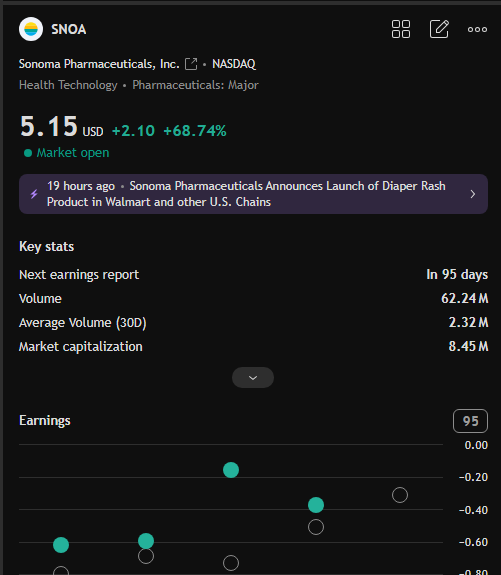Image resolution: width=501 pixels, height=575 pixels.
Task: Open the Diaper Rash Product news headline
Action: (x=246, y=194)
